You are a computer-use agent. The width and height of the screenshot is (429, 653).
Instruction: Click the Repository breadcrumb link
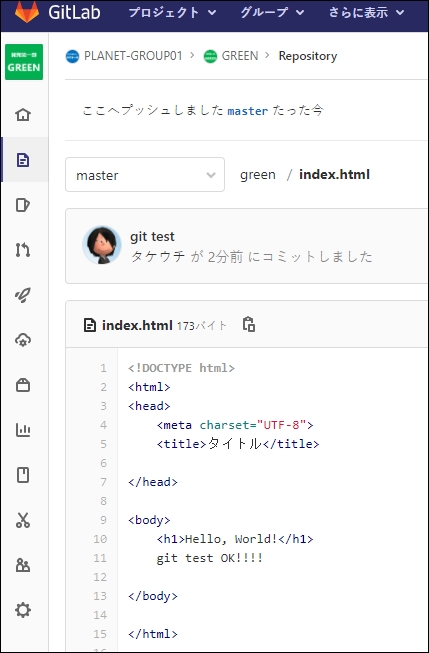pyautogui.click(x=308, y=56)
